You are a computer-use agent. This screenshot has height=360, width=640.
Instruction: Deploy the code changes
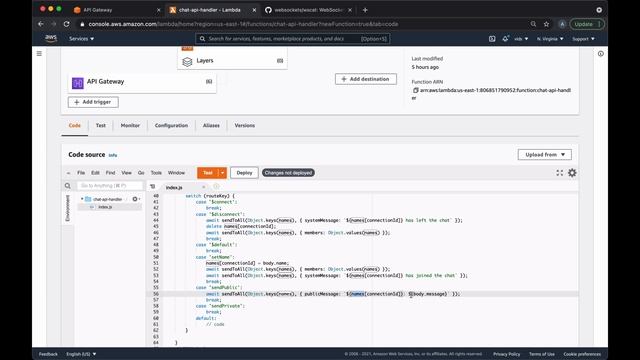(x=244, y=173)
